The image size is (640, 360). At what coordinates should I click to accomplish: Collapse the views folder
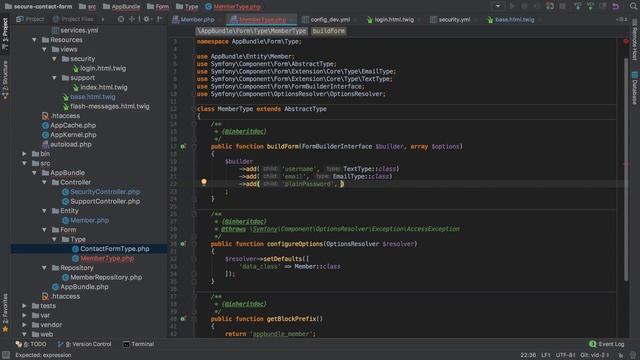pos(44,49)
